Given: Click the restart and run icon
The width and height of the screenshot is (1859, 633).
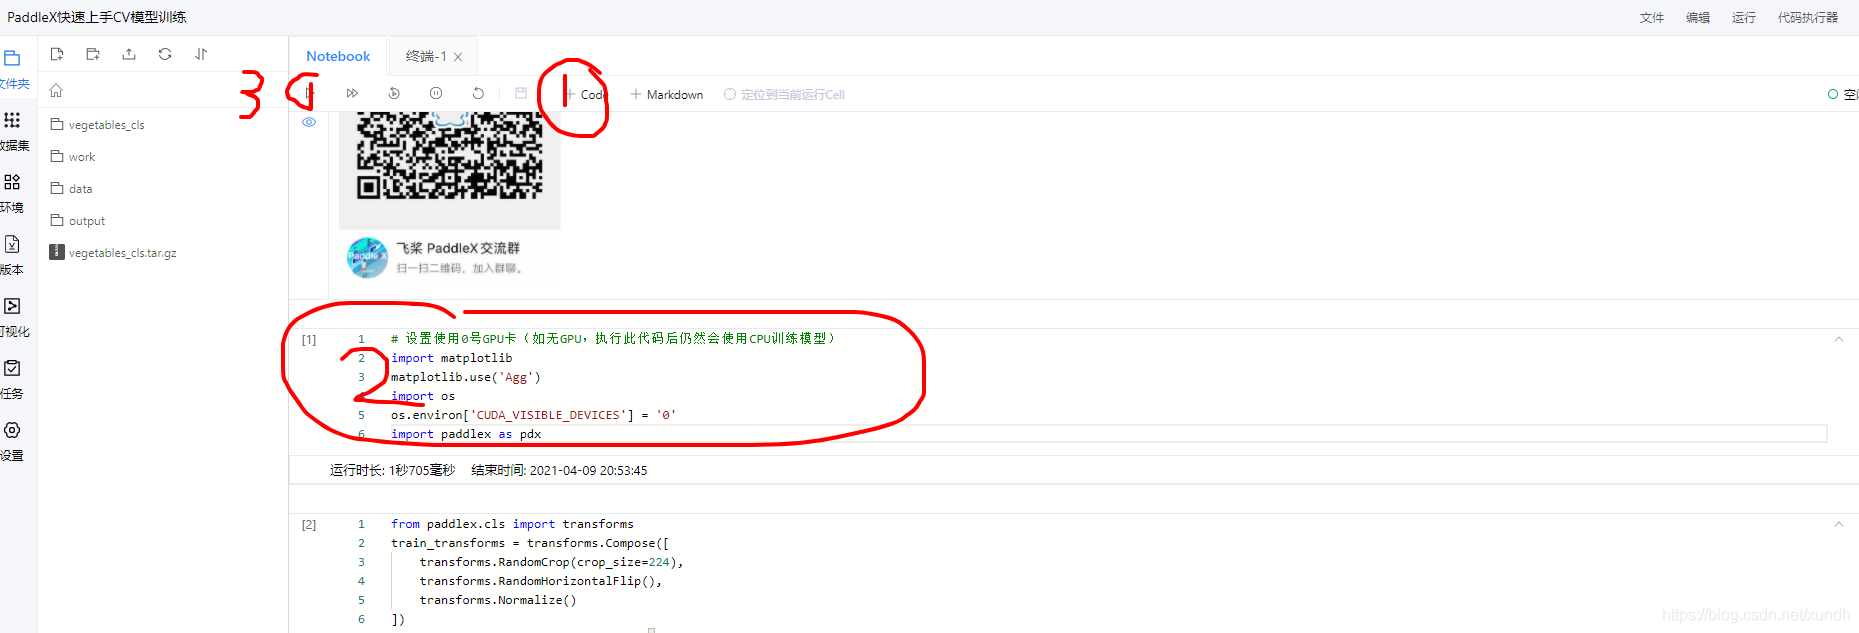Looking at the screenshot, I should tap(394, 93).
